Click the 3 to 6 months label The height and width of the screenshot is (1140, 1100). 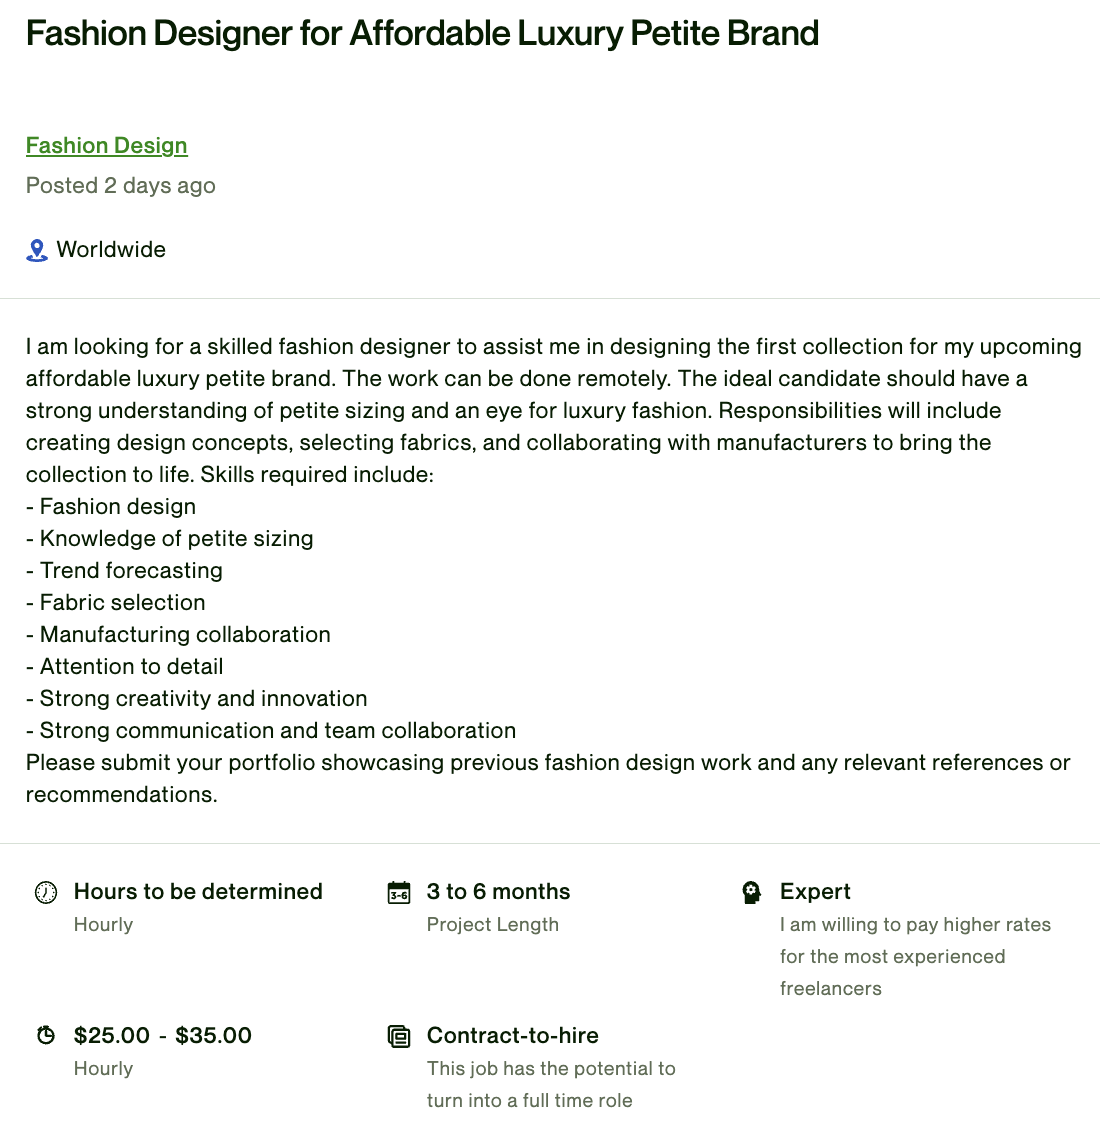pyautogui.click(x=498, y=892)
